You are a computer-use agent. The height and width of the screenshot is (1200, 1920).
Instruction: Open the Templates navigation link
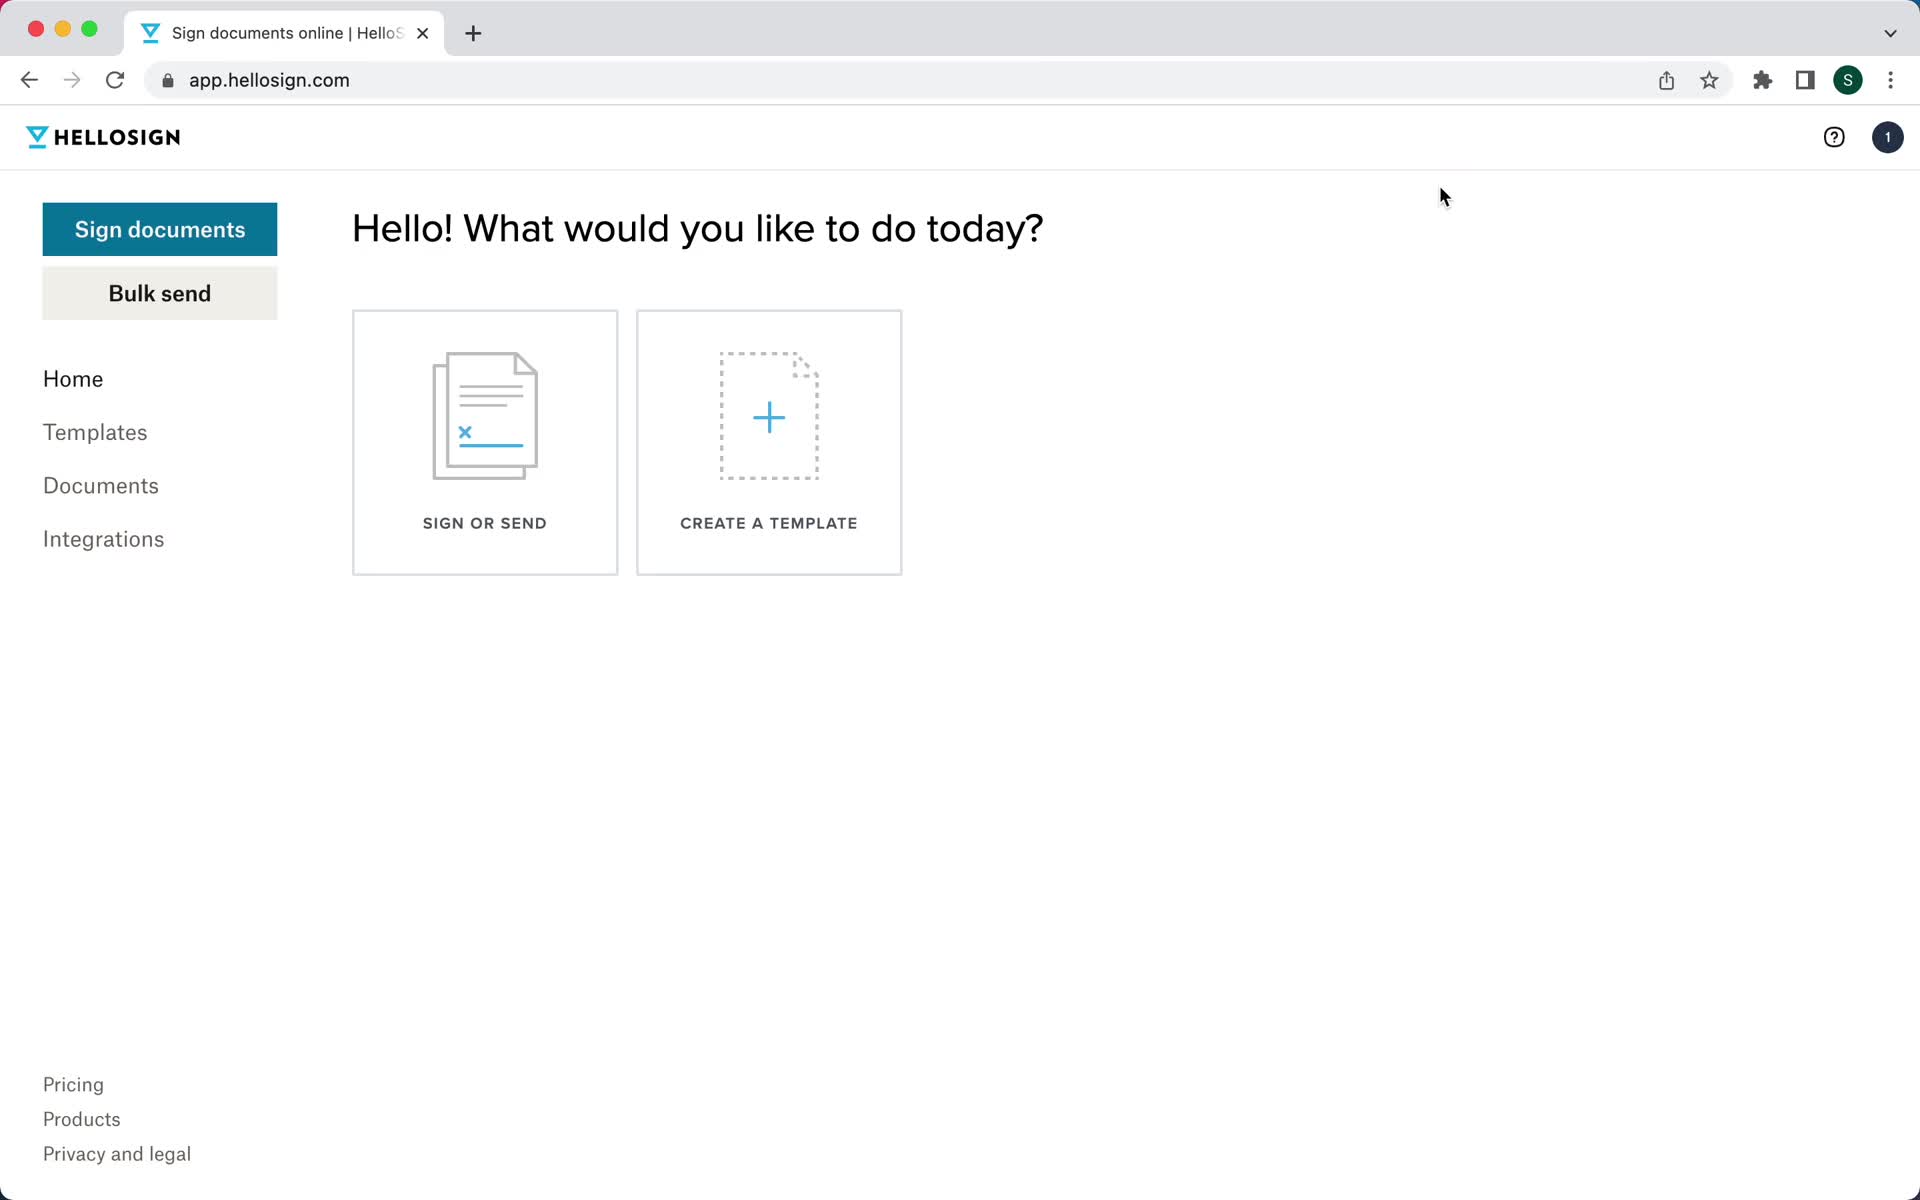(x=94, y=431)
